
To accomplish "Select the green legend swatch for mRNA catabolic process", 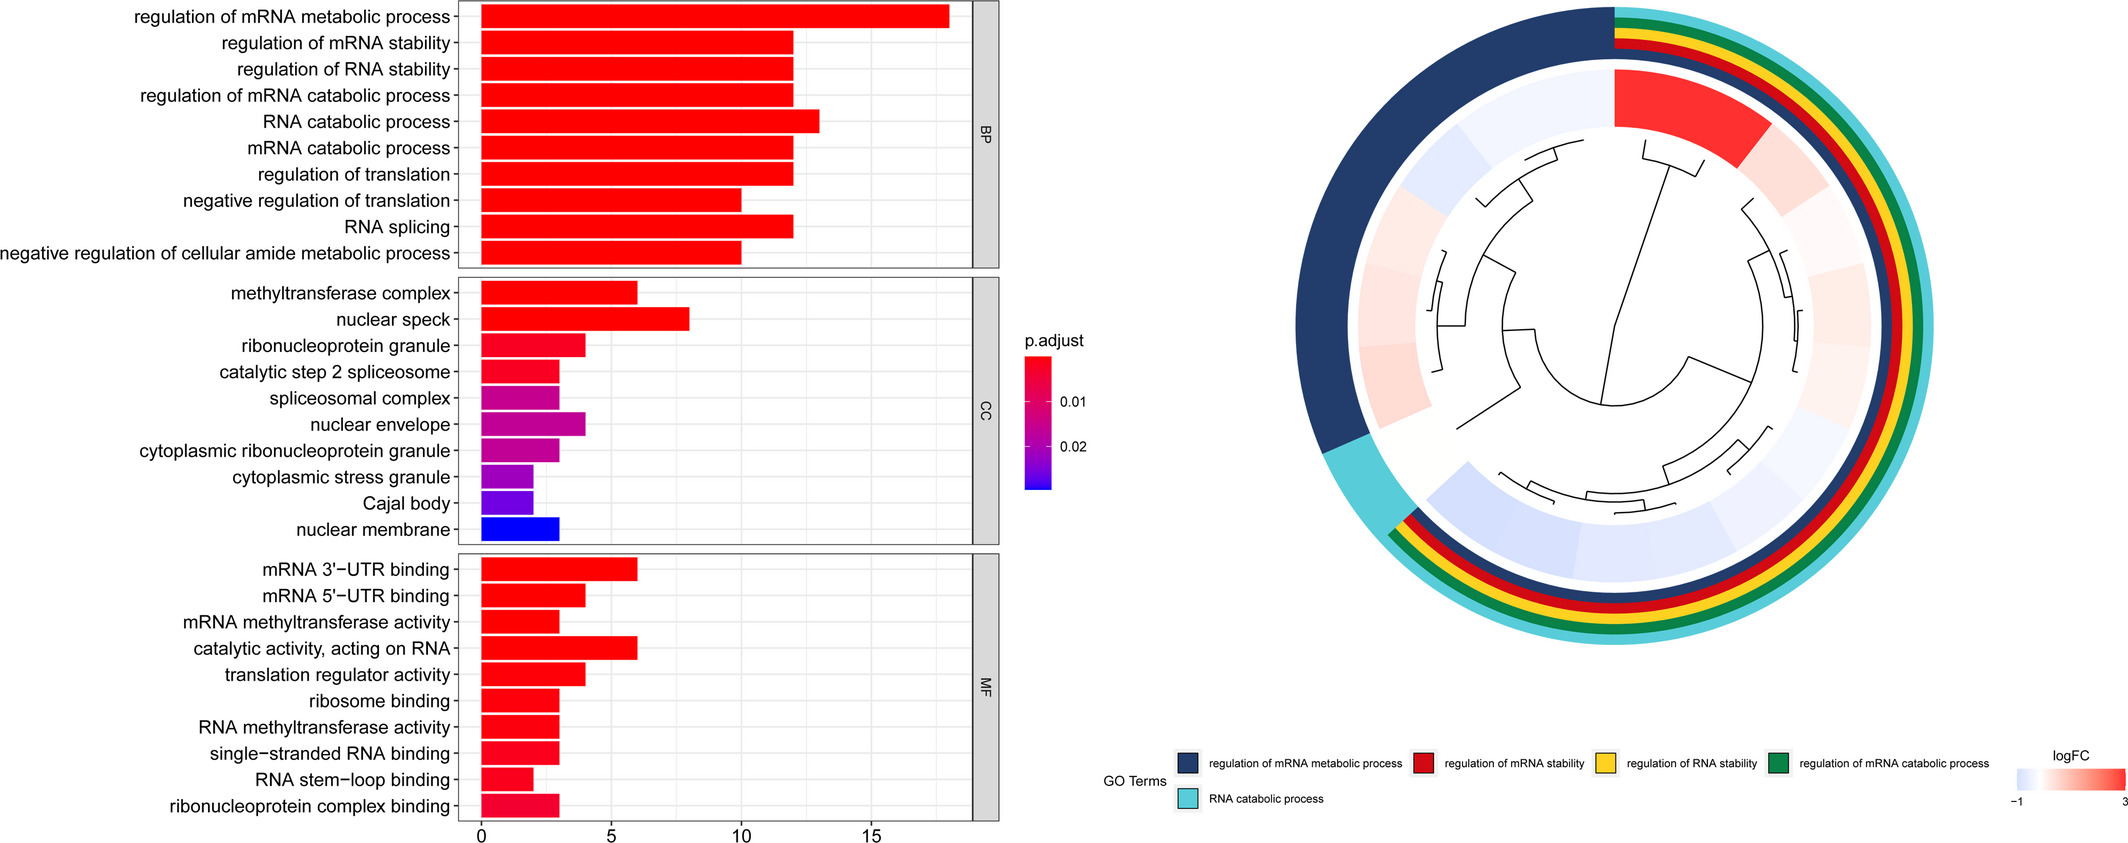I will (x=1779, y=763).
